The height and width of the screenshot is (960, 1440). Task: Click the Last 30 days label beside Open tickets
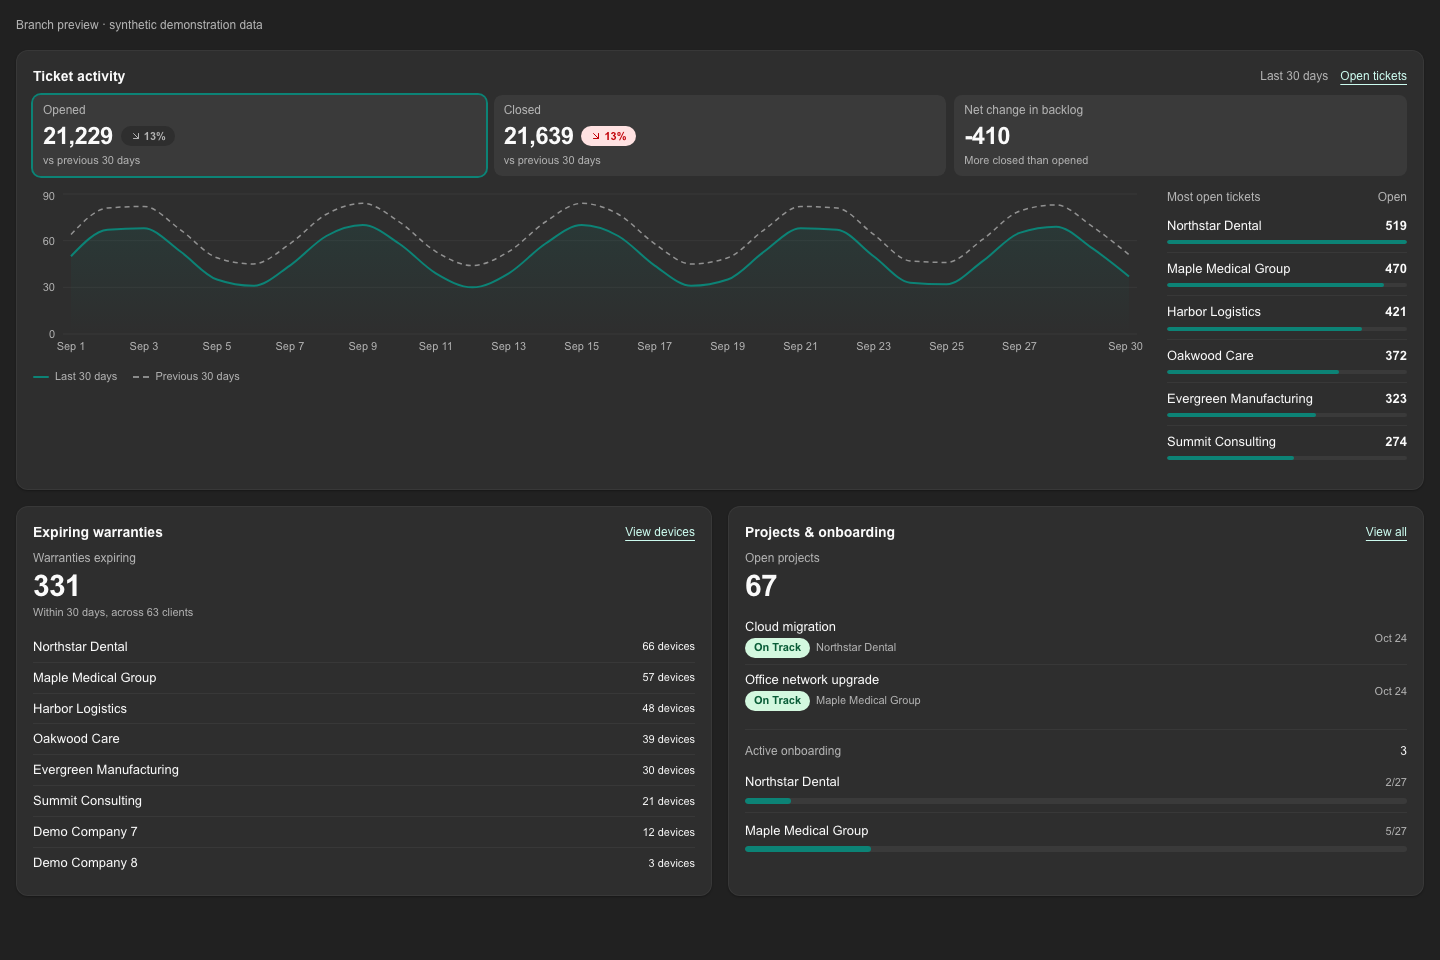1294,76
